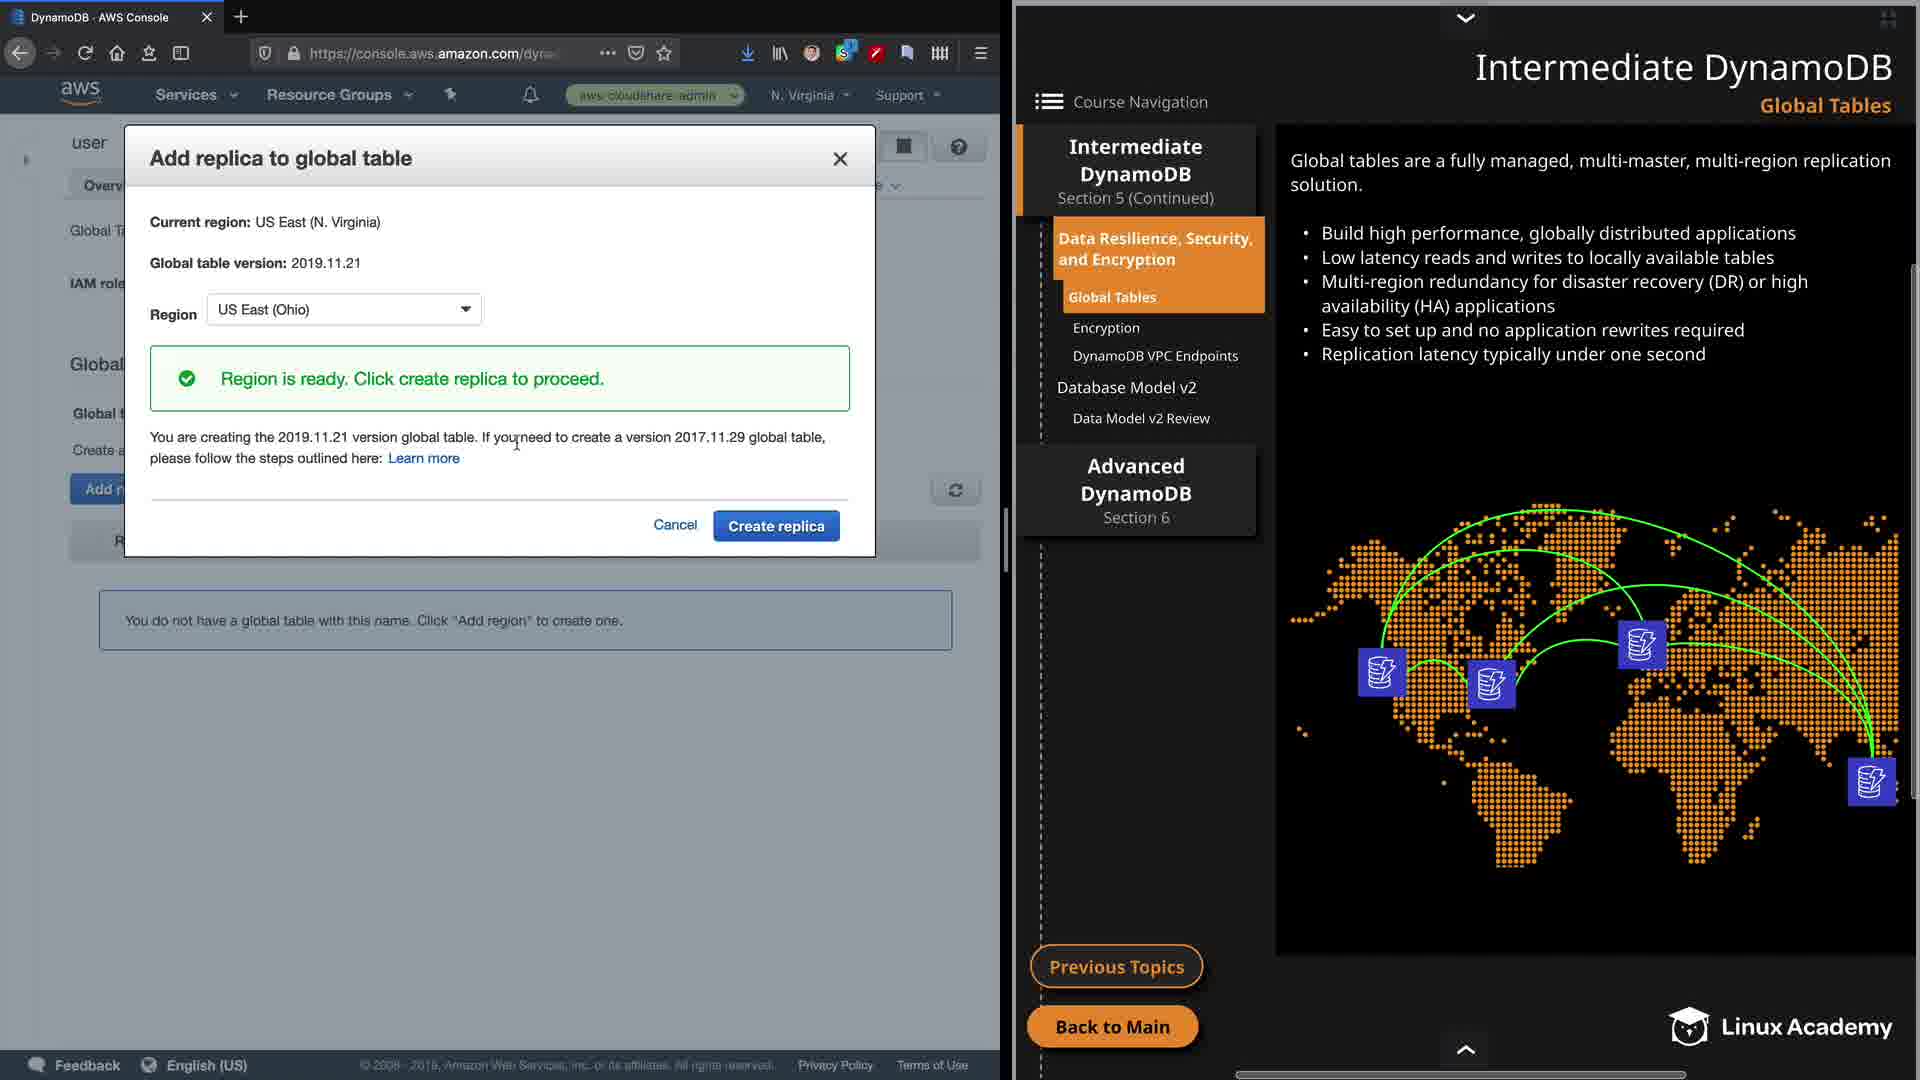Follow the Learn more link

tap(424, 458)
